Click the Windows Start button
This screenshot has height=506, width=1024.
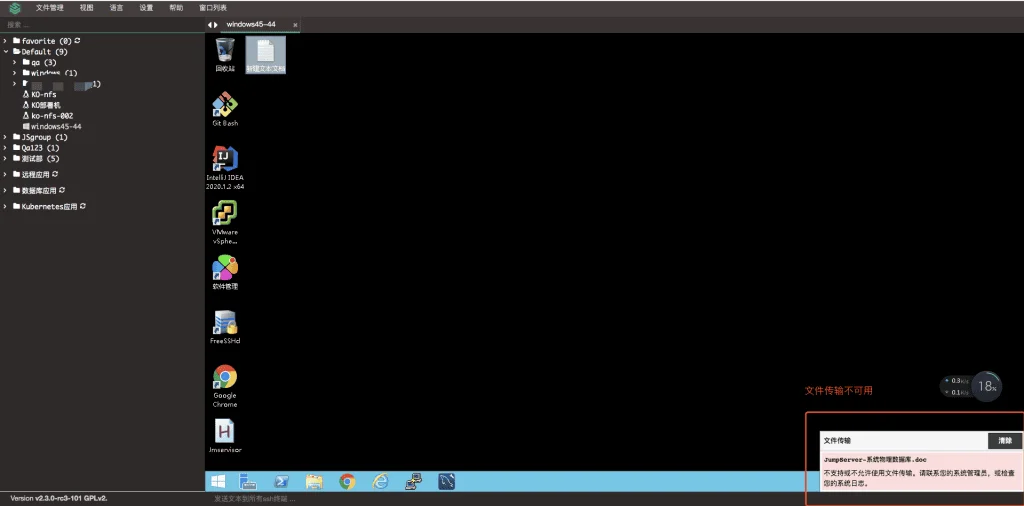coord(218,482)
